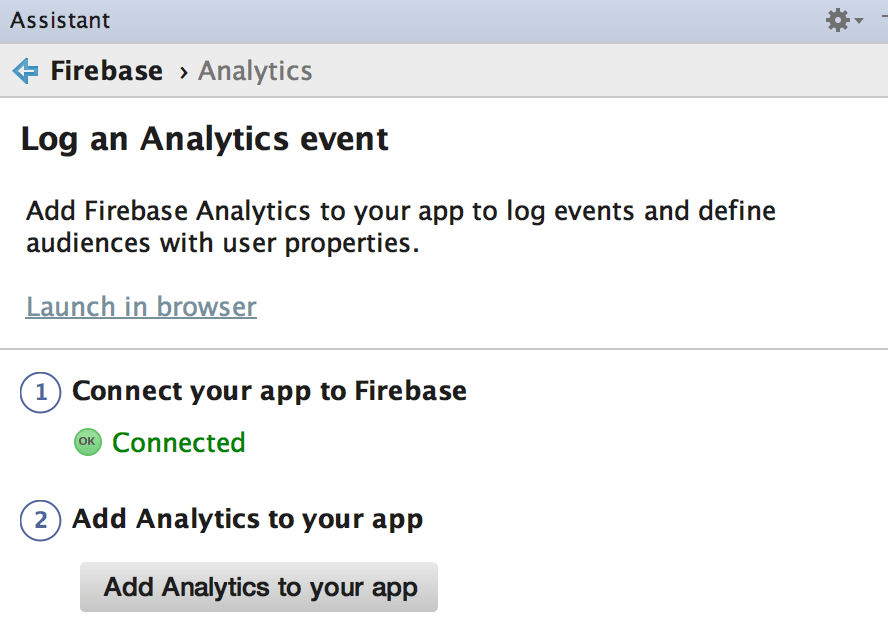The height and width of the screenshot is (632, 888).
Task: Click the Assistant panel title
Action: 60,20
